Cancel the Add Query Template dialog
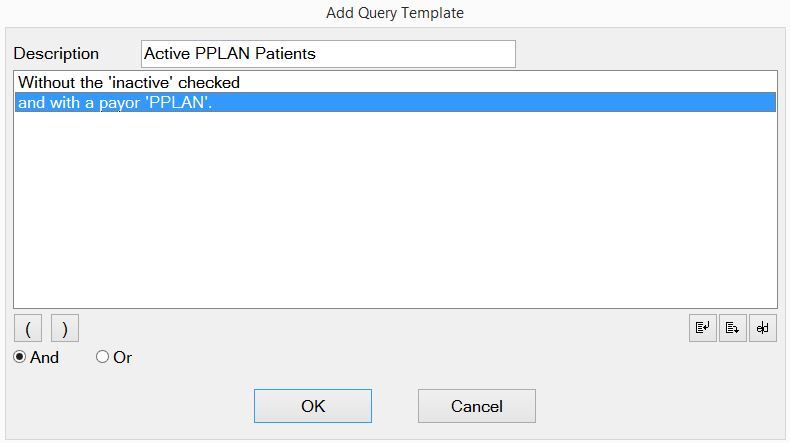The width and height of the screenshot is (790, 443). click(477, 406)
